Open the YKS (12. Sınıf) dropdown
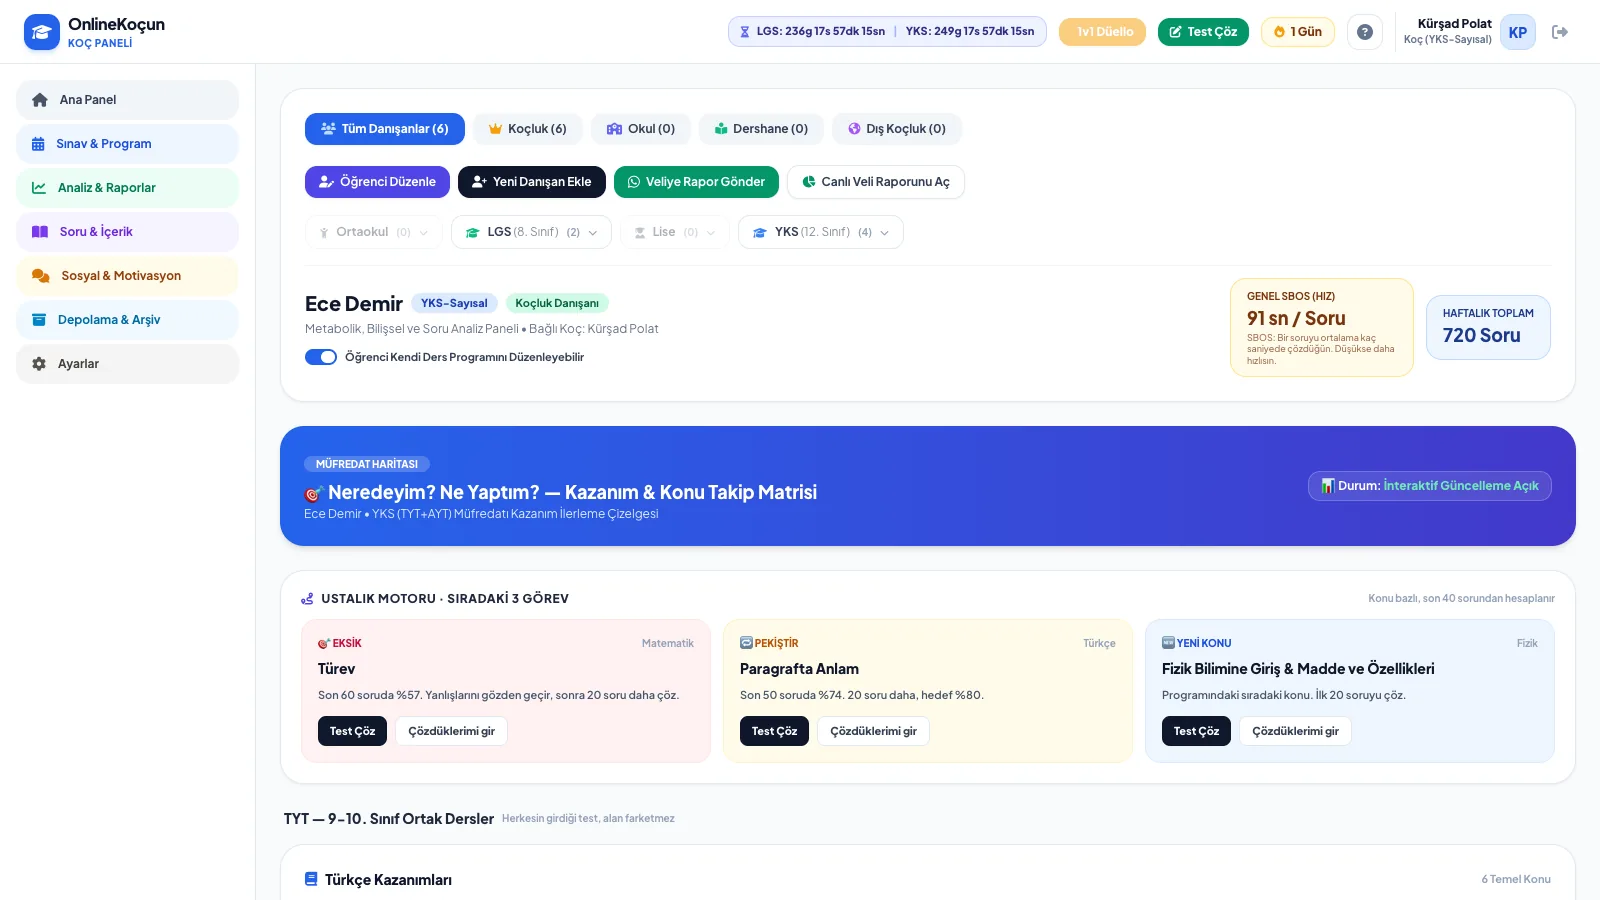1600x900 pixels. coord(821,232)
